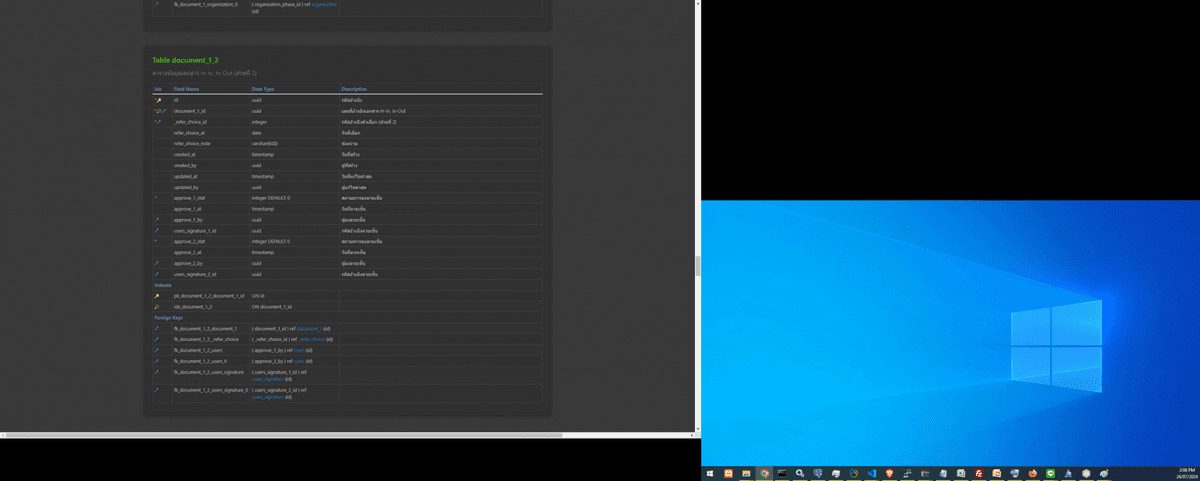Click the Description column header
1200x481 pixels.
point(354,89)
